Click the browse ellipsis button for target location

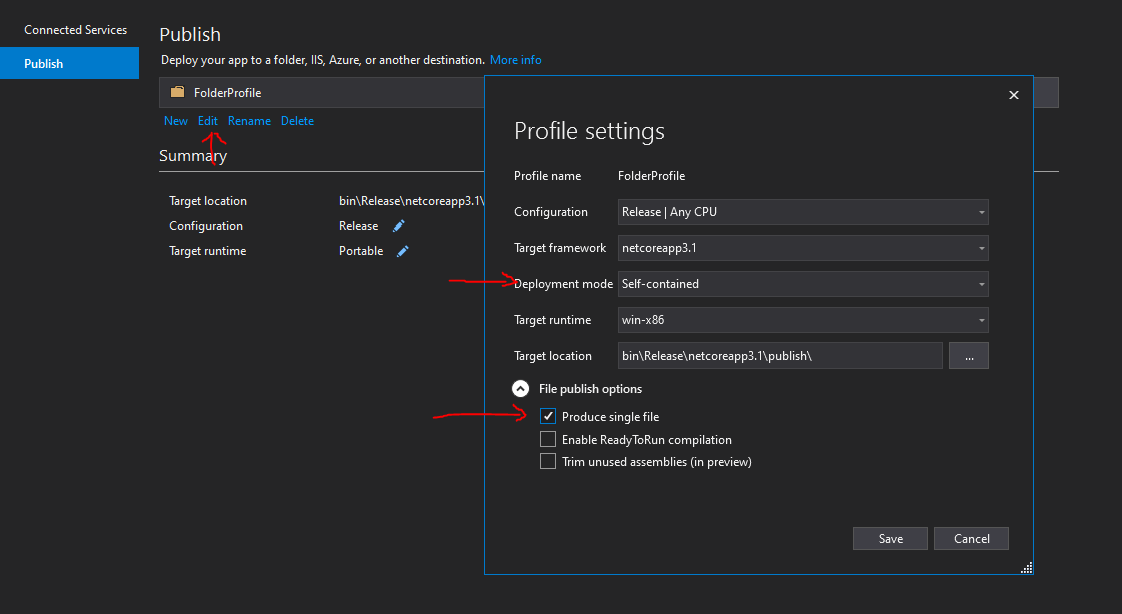969,356
